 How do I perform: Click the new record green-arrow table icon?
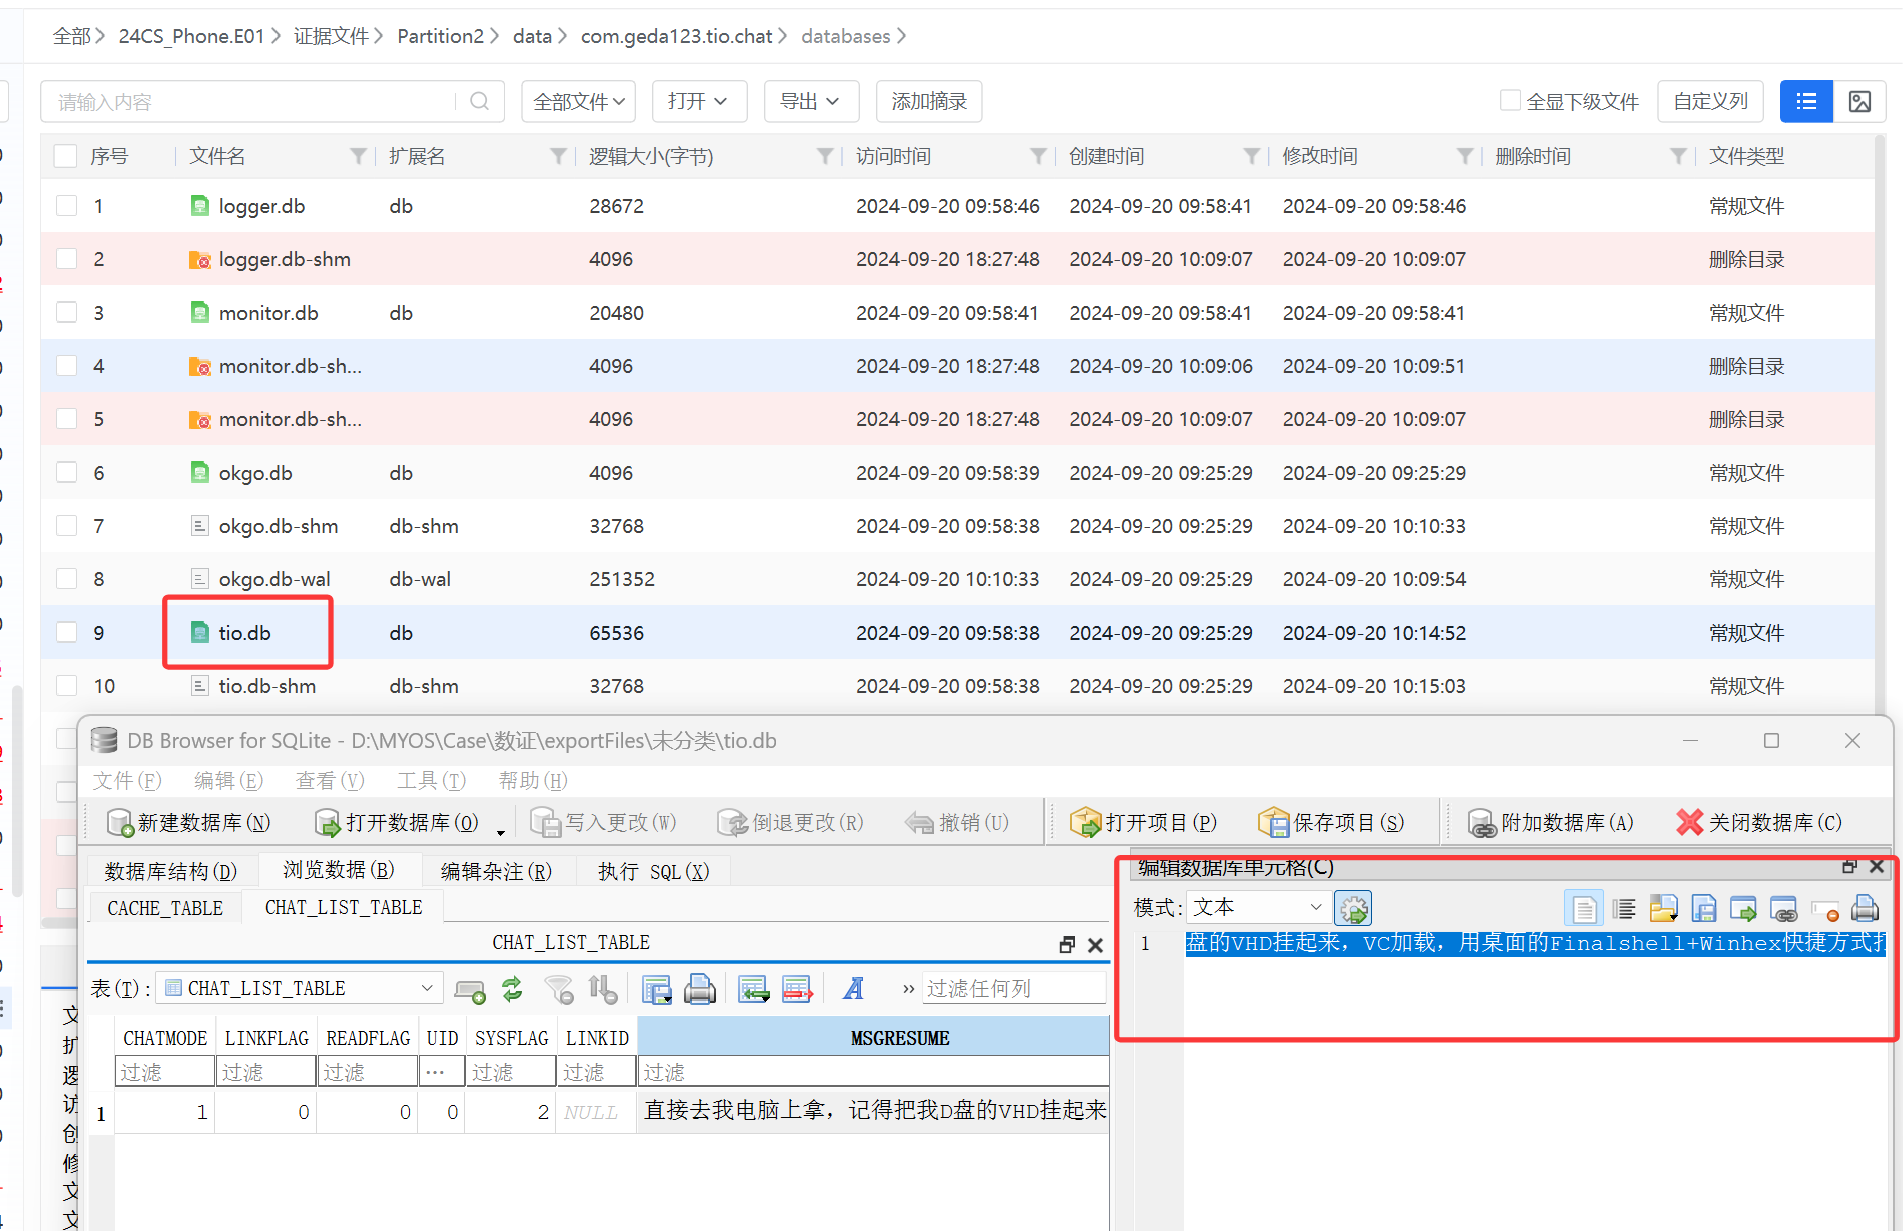(x=753, y=989)
